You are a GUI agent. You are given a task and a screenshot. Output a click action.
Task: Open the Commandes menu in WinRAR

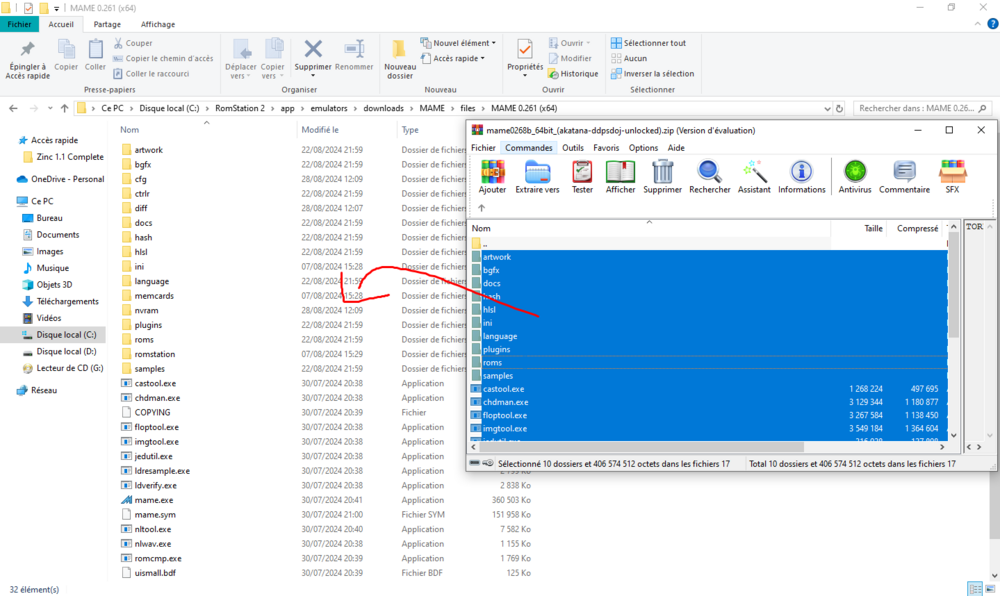click(x=530, y=147)
